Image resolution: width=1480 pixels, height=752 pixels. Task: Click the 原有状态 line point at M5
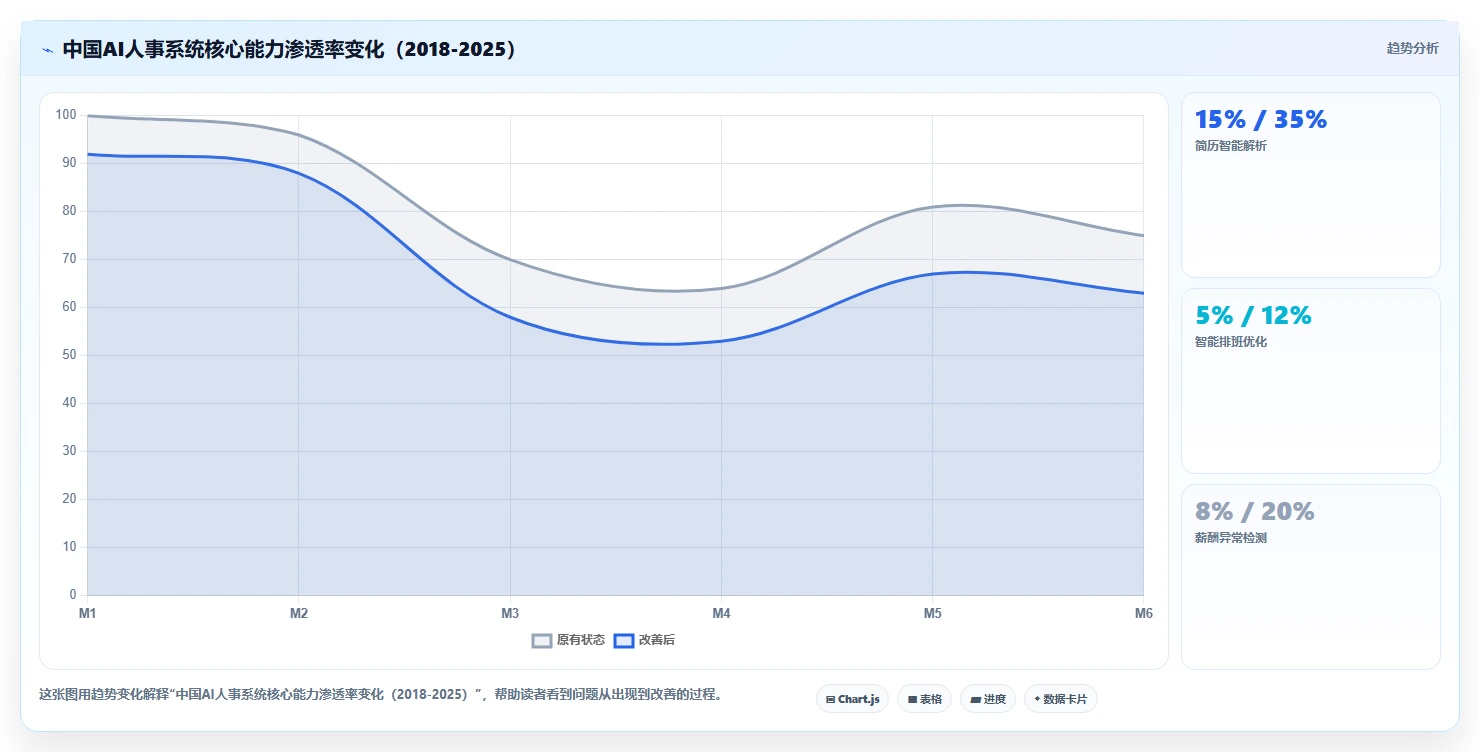pyautogui.click(x=932, y=207)
